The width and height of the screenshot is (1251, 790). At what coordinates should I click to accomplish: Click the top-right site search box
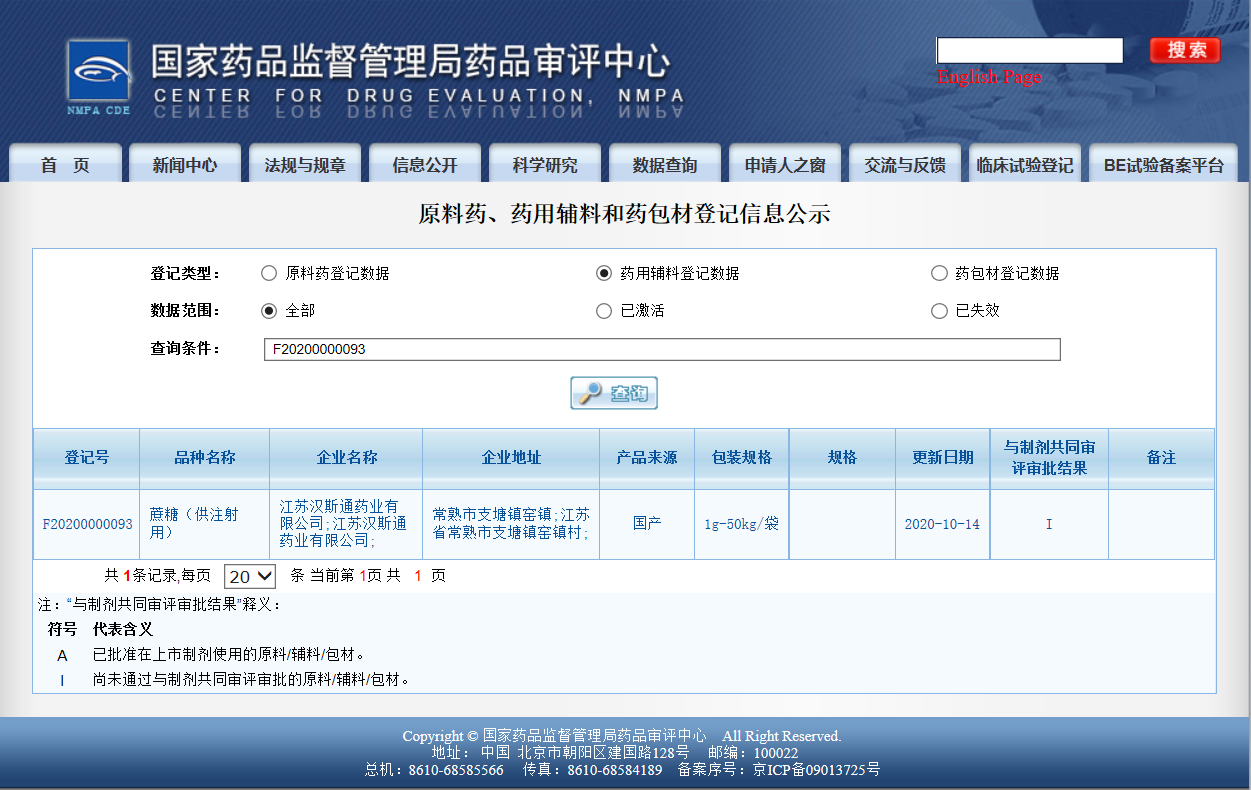coord(1028,50)
